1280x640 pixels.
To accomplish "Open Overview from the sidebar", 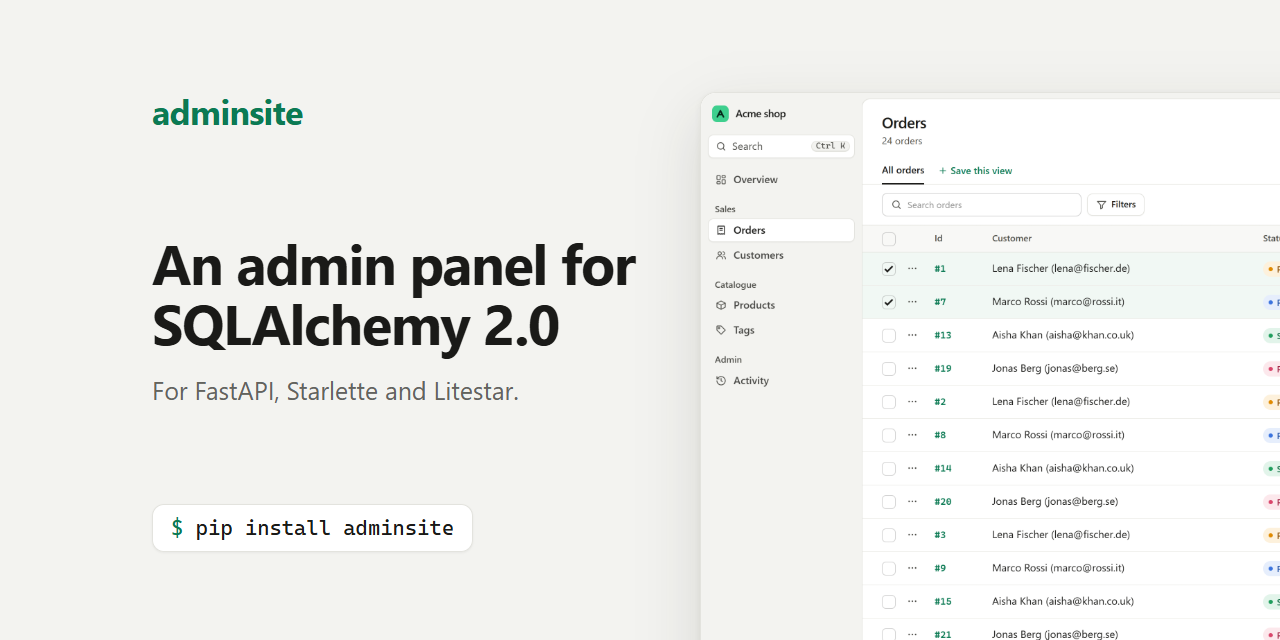I will pyautogui.click(x=781, y=180).
